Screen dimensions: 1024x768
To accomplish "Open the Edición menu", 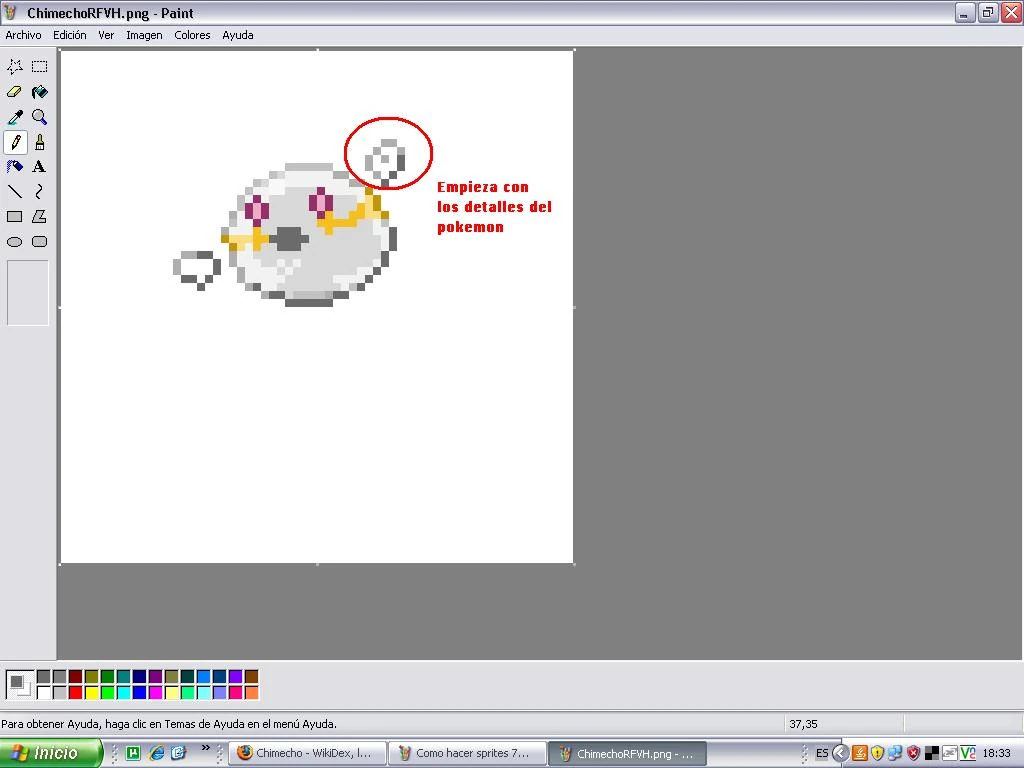I will pyautogui.click(x=70, y=35).
